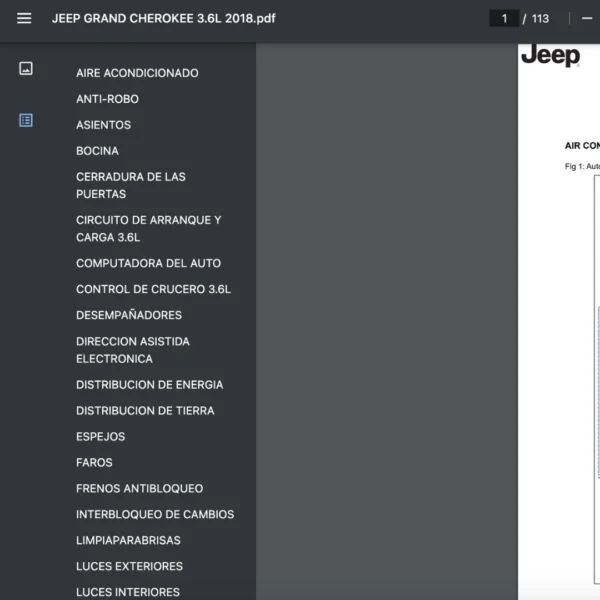Screen dimensions: 600x600
Task: Edit the current page number field
Action: click(x=504, y=18)
